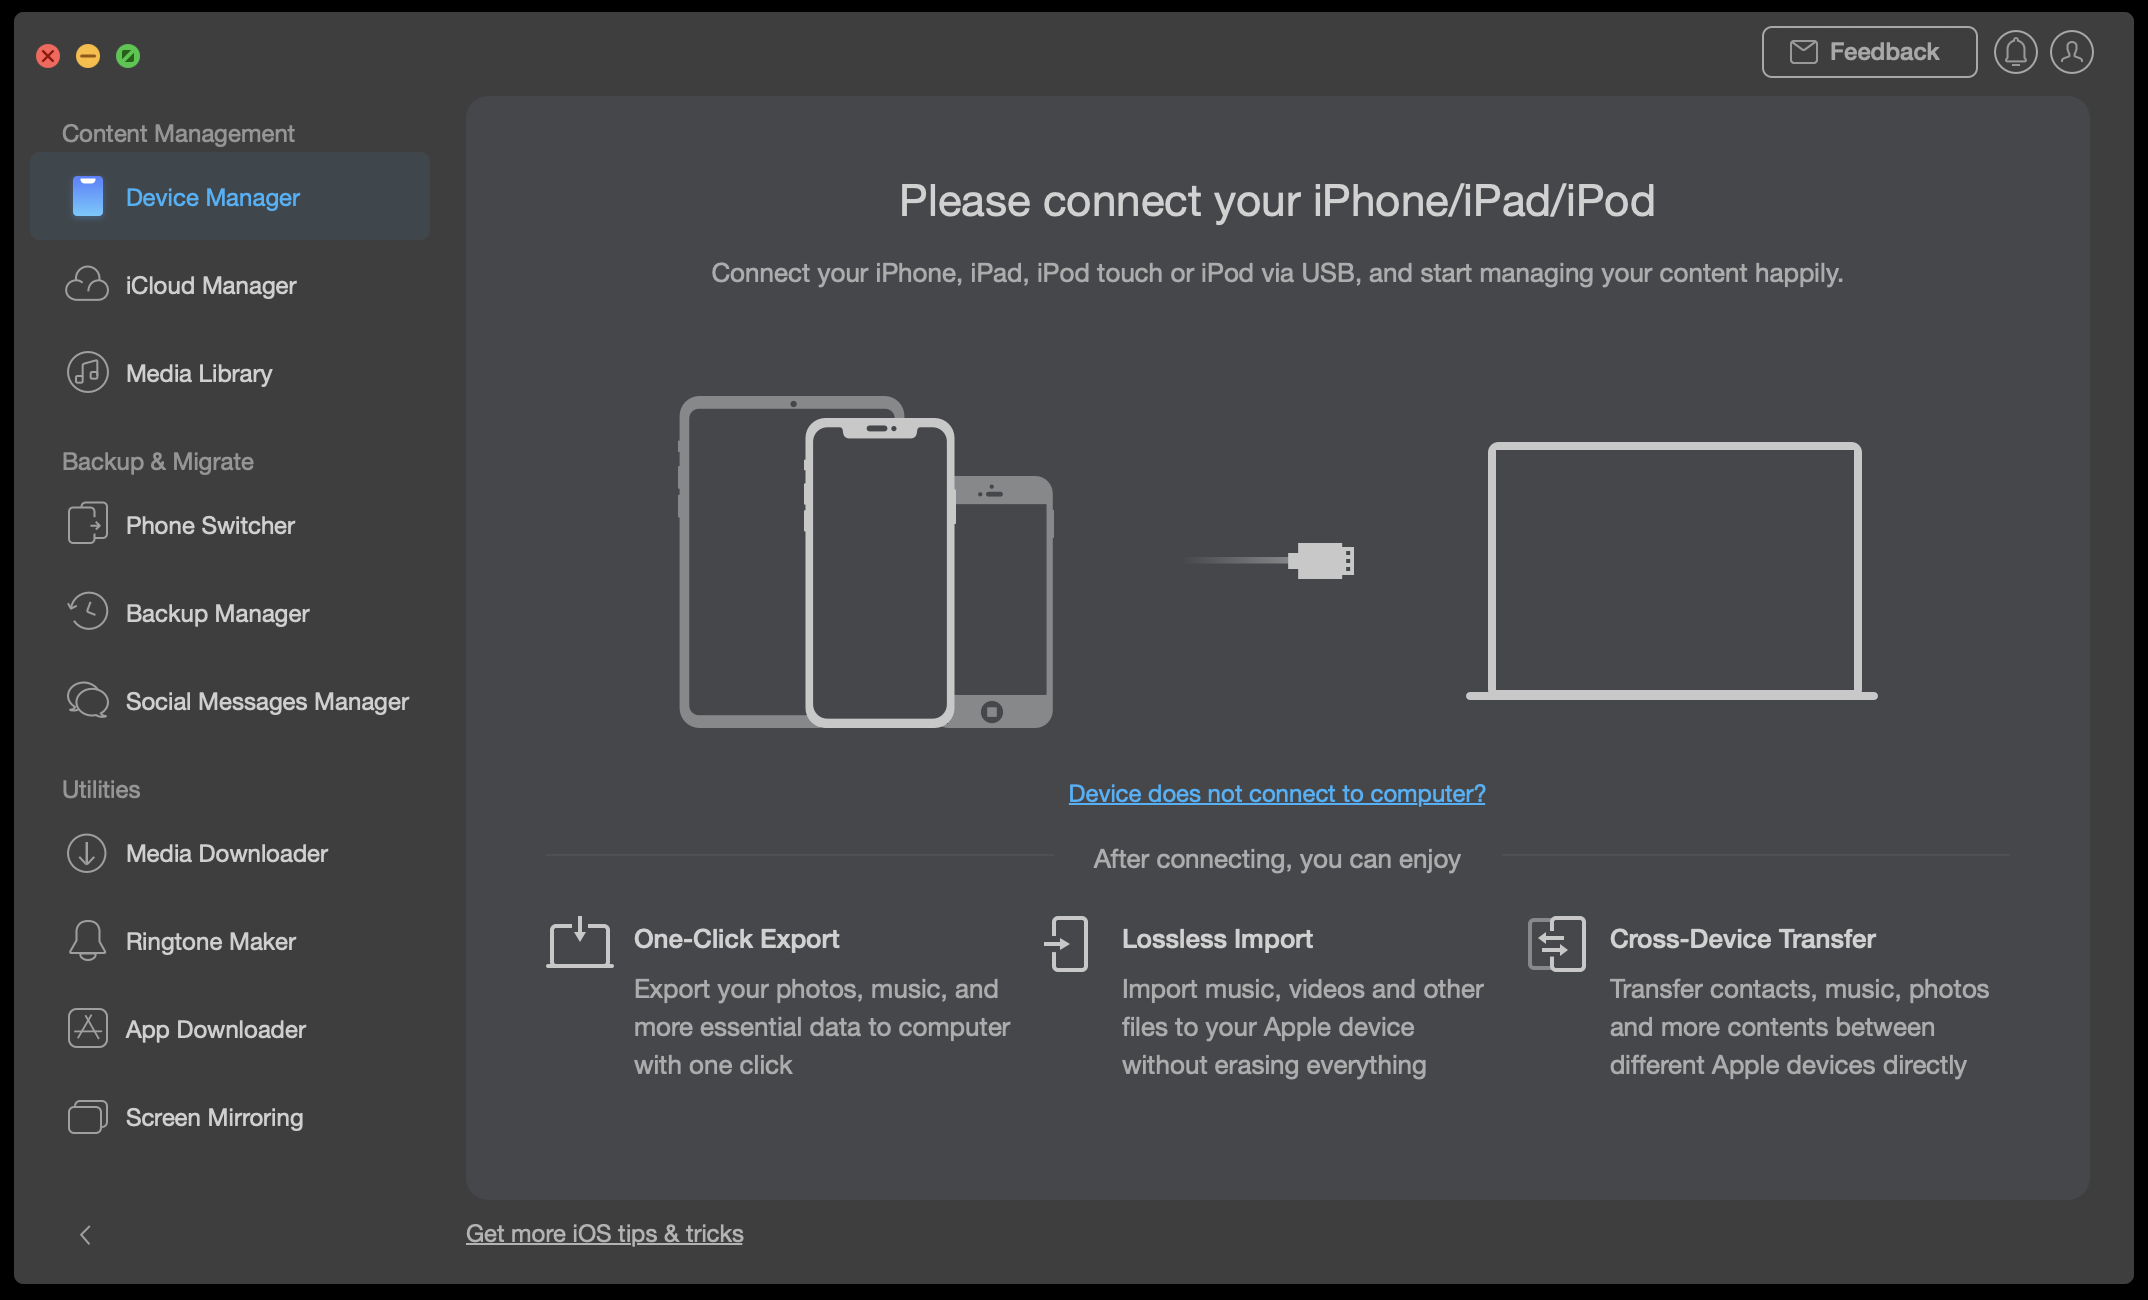The width and height of the screenshot is (2148, 1300).
Task: Open Screen Mirroring feature
Action: pos(213,1117)
